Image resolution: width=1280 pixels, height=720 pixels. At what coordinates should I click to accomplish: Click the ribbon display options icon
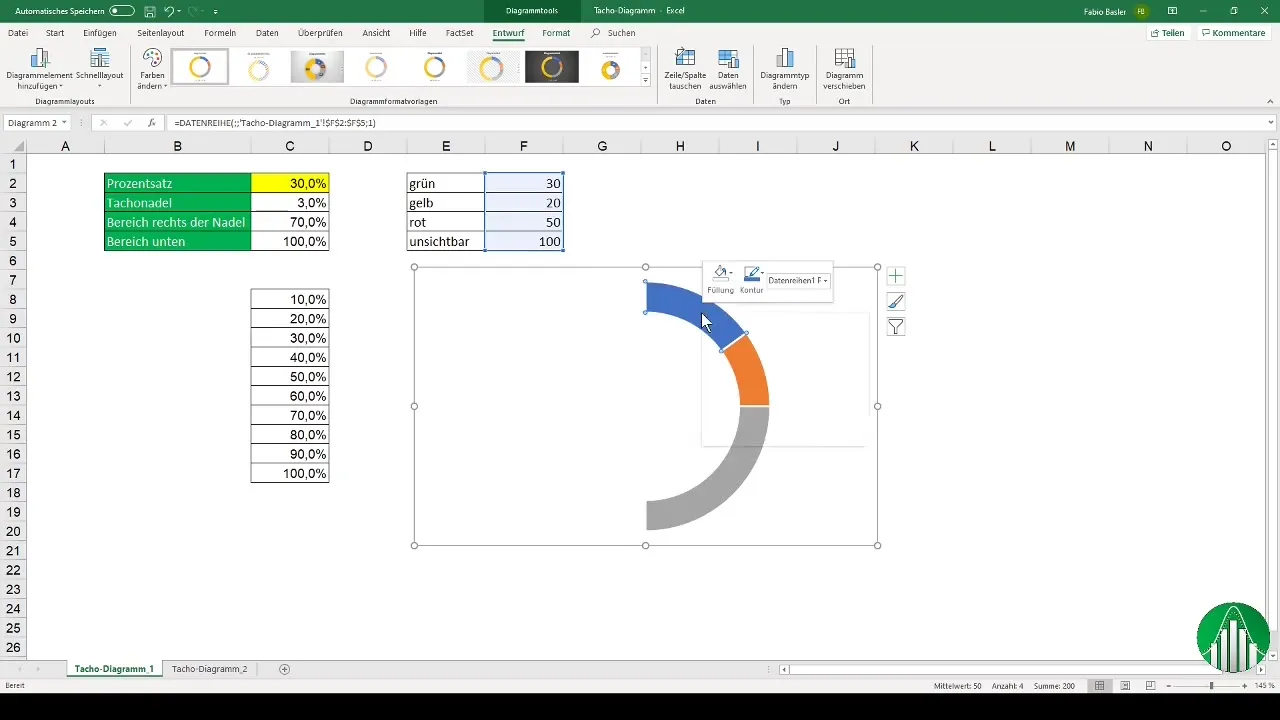coord(1173,10)
